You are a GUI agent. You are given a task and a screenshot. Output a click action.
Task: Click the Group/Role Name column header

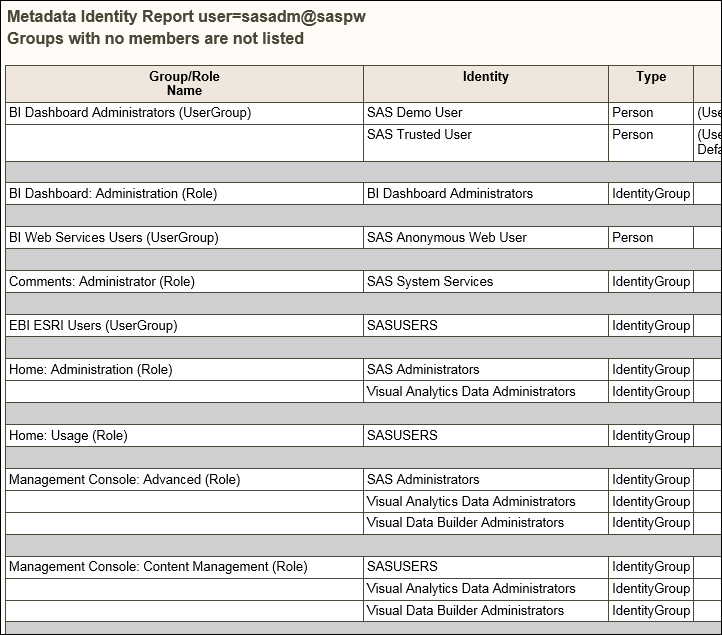point(184,83)
